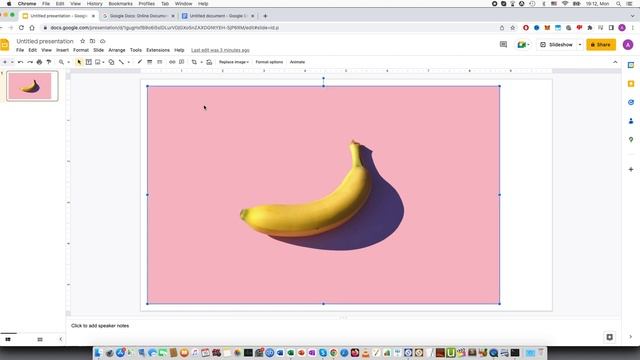Click the Move to folder icon

point(93,41)
